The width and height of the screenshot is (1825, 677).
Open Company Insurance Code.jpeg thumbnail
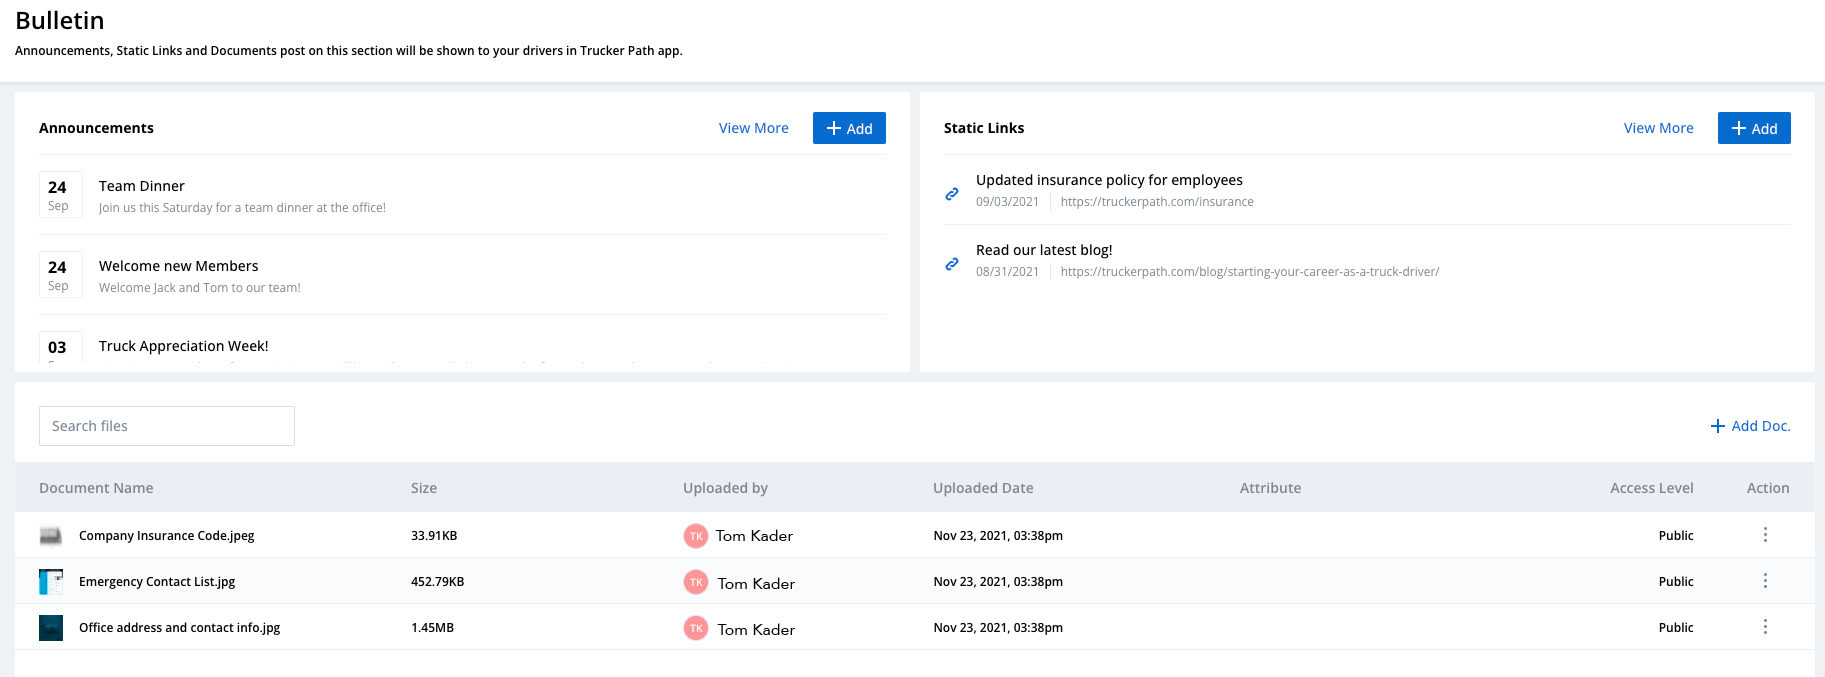pos(51,536)
